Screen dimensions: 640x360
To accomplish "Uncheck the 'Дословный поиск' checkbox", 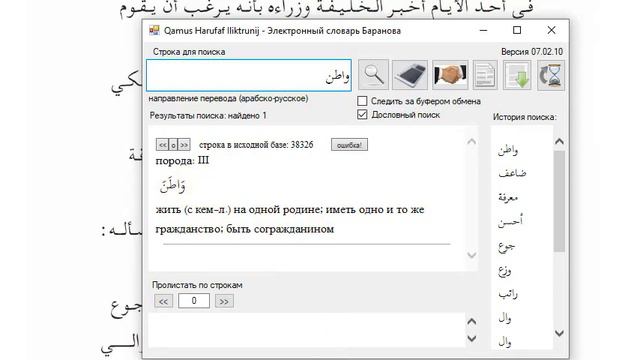I will [362, 115].
